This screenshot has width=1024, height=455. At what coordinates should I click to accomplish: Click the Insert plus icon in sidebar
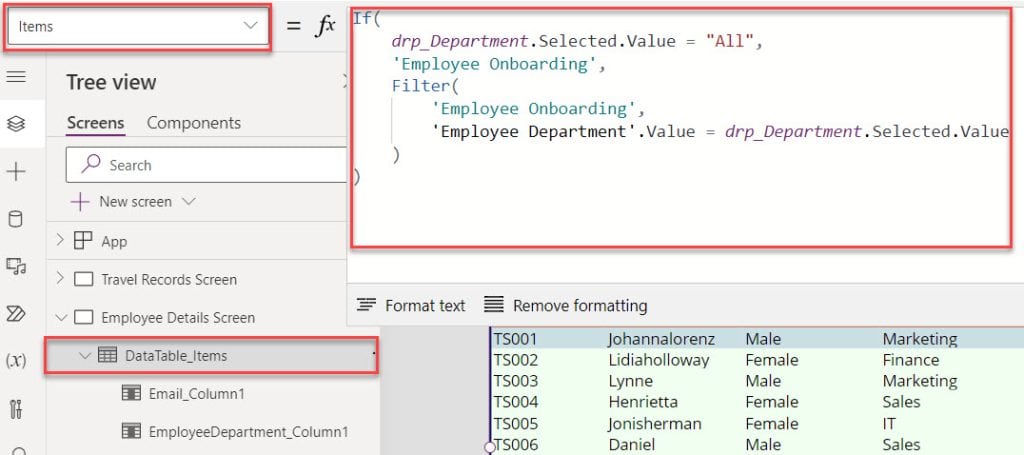pos(16,172)
